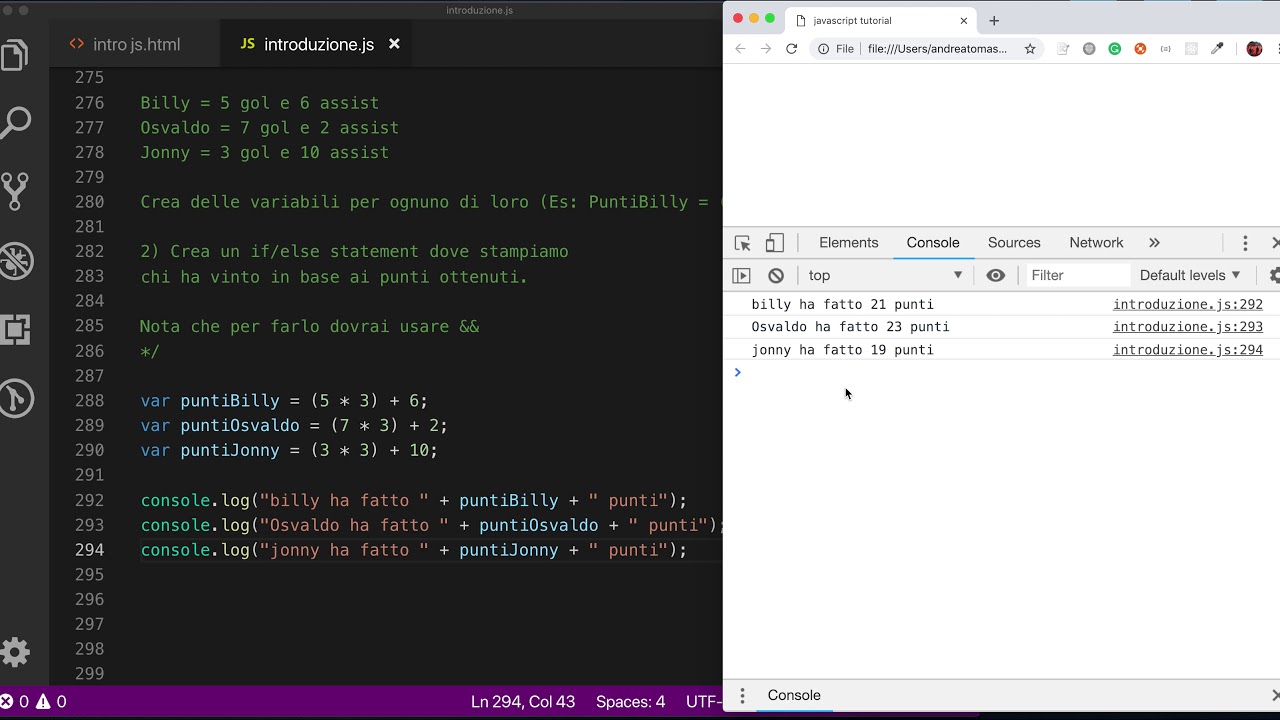Click the Spaces: 4 indentation setting
Screen dimensions: 1280x720
pos(630,702)
